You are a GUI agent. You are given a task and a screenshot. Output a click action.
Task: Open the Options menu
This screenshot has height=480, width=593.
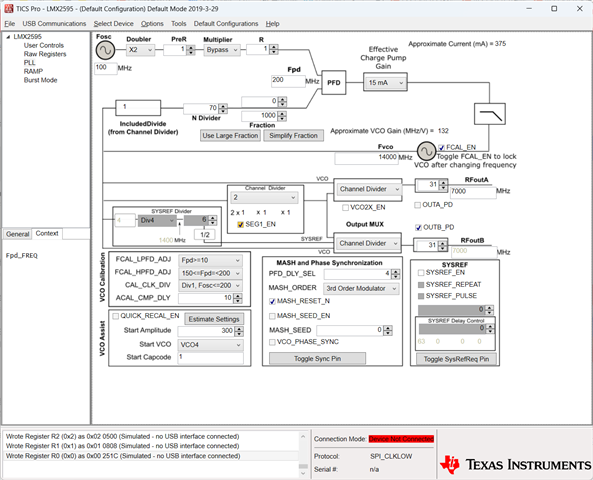152,23
